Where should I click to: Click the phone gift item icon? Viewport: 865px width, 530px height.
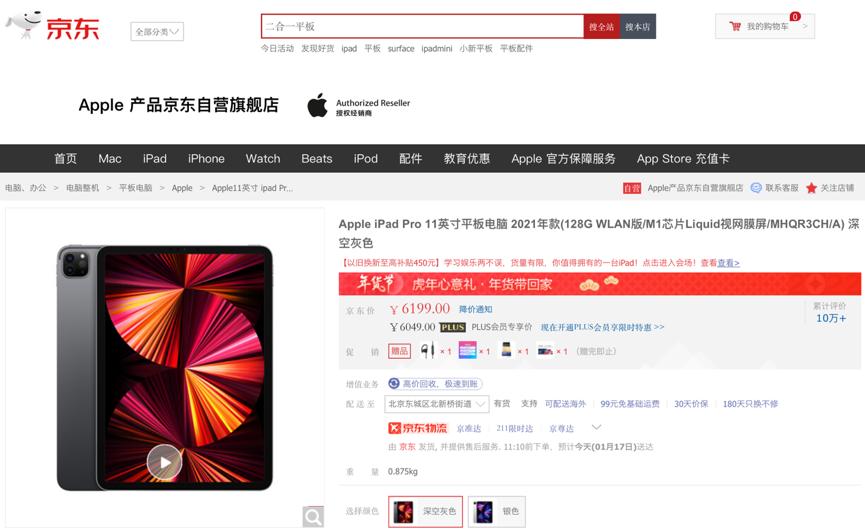(x=506, y=350)
